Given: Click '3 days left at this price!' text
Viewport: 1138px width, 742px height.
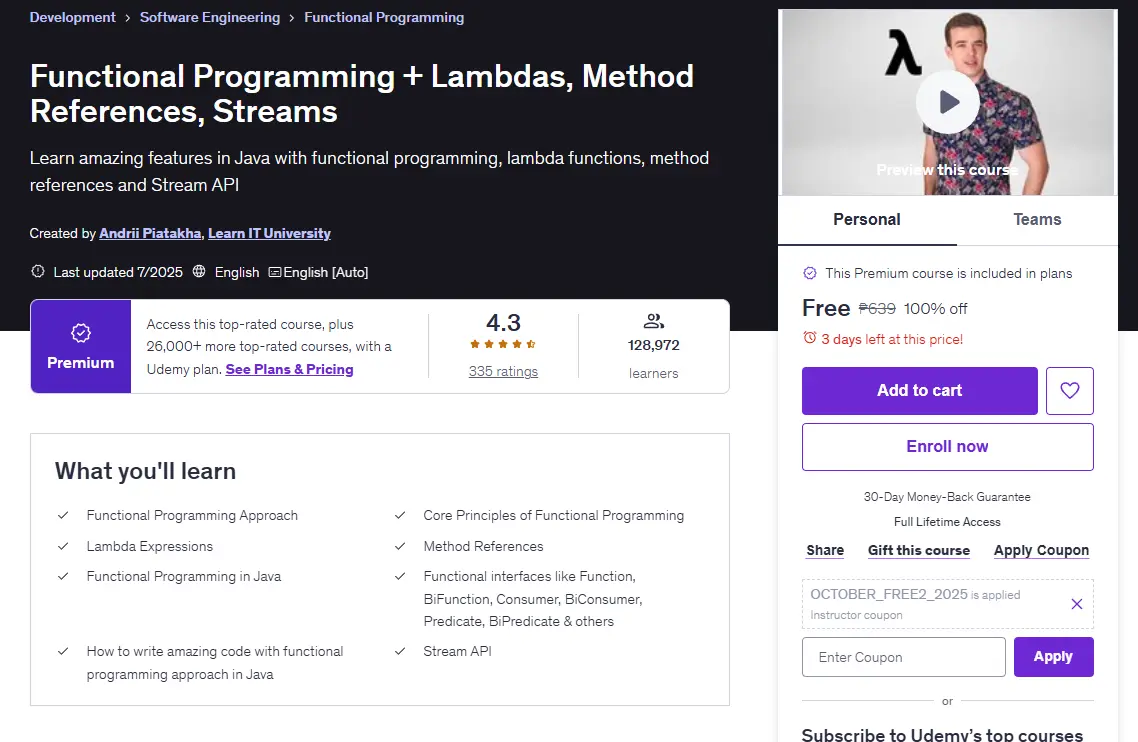Looking at the screenshot, I should 892,339.
